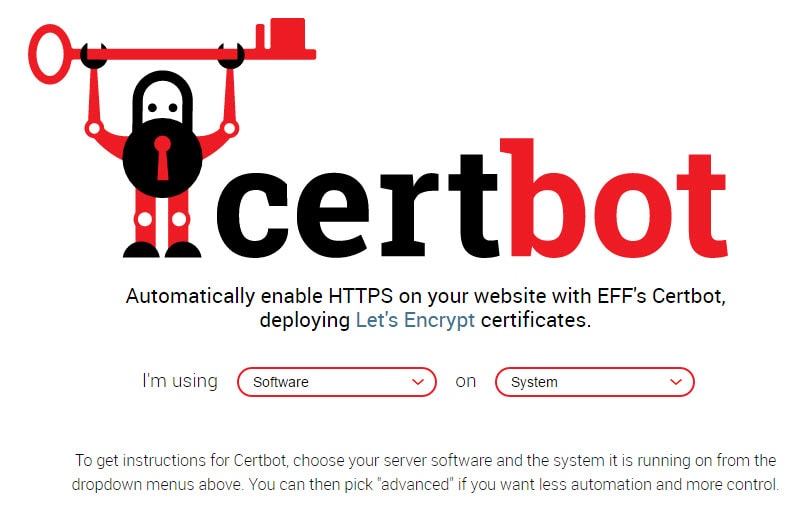Open the System dropdown menu

tap(595, 382)
